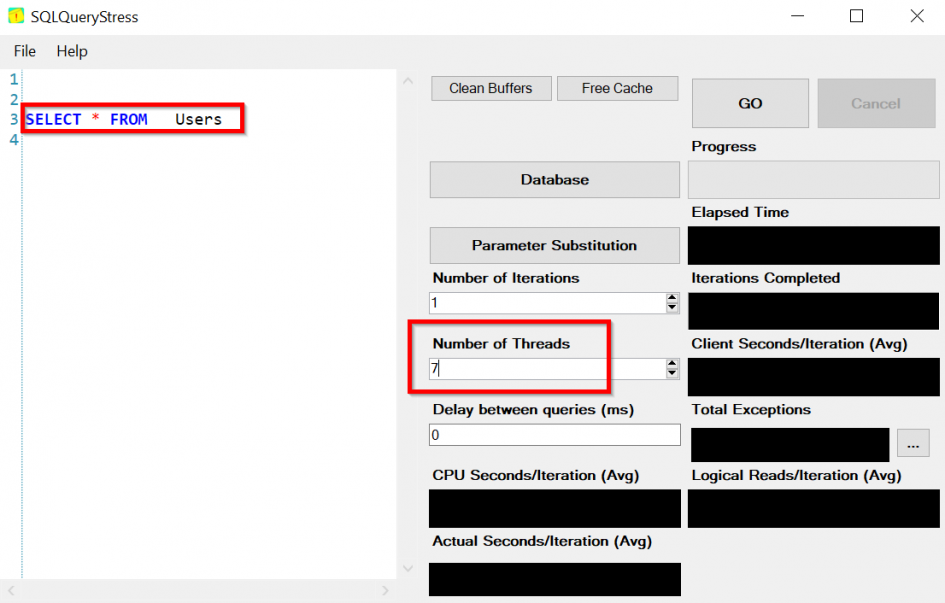Increase Number of Threads with up arrow
The image size is (945, 603).
tap(672, 364)
